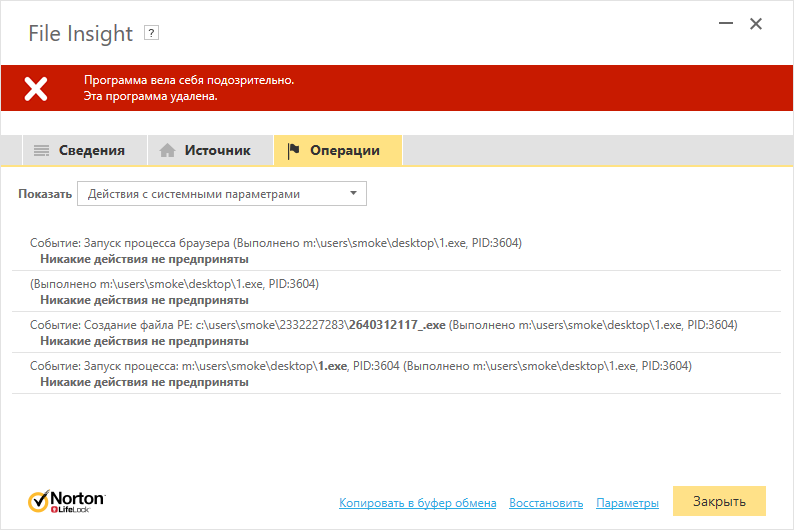
Task: Open the File Insight help question-mark icon
Action: click(x=151, y=33)
